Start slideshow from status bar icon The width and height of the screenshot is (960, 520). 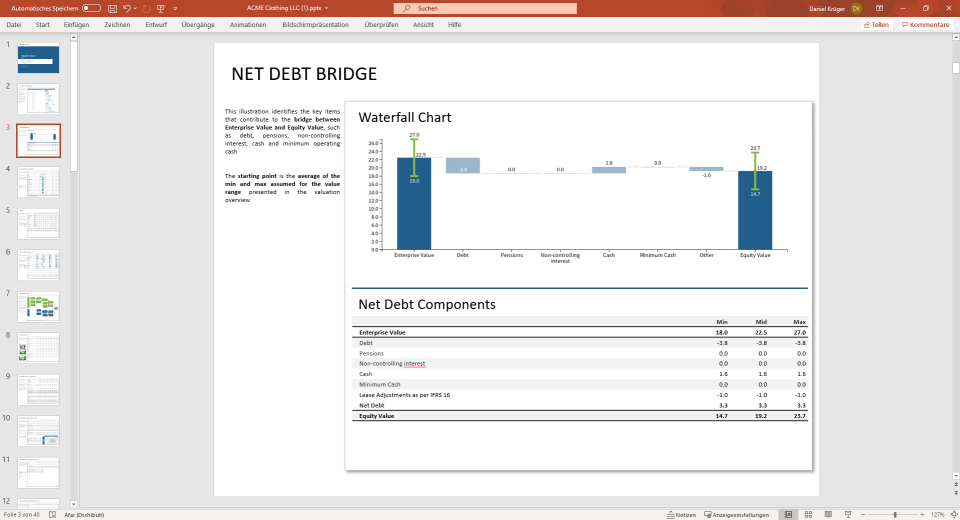tap(848, 515)
